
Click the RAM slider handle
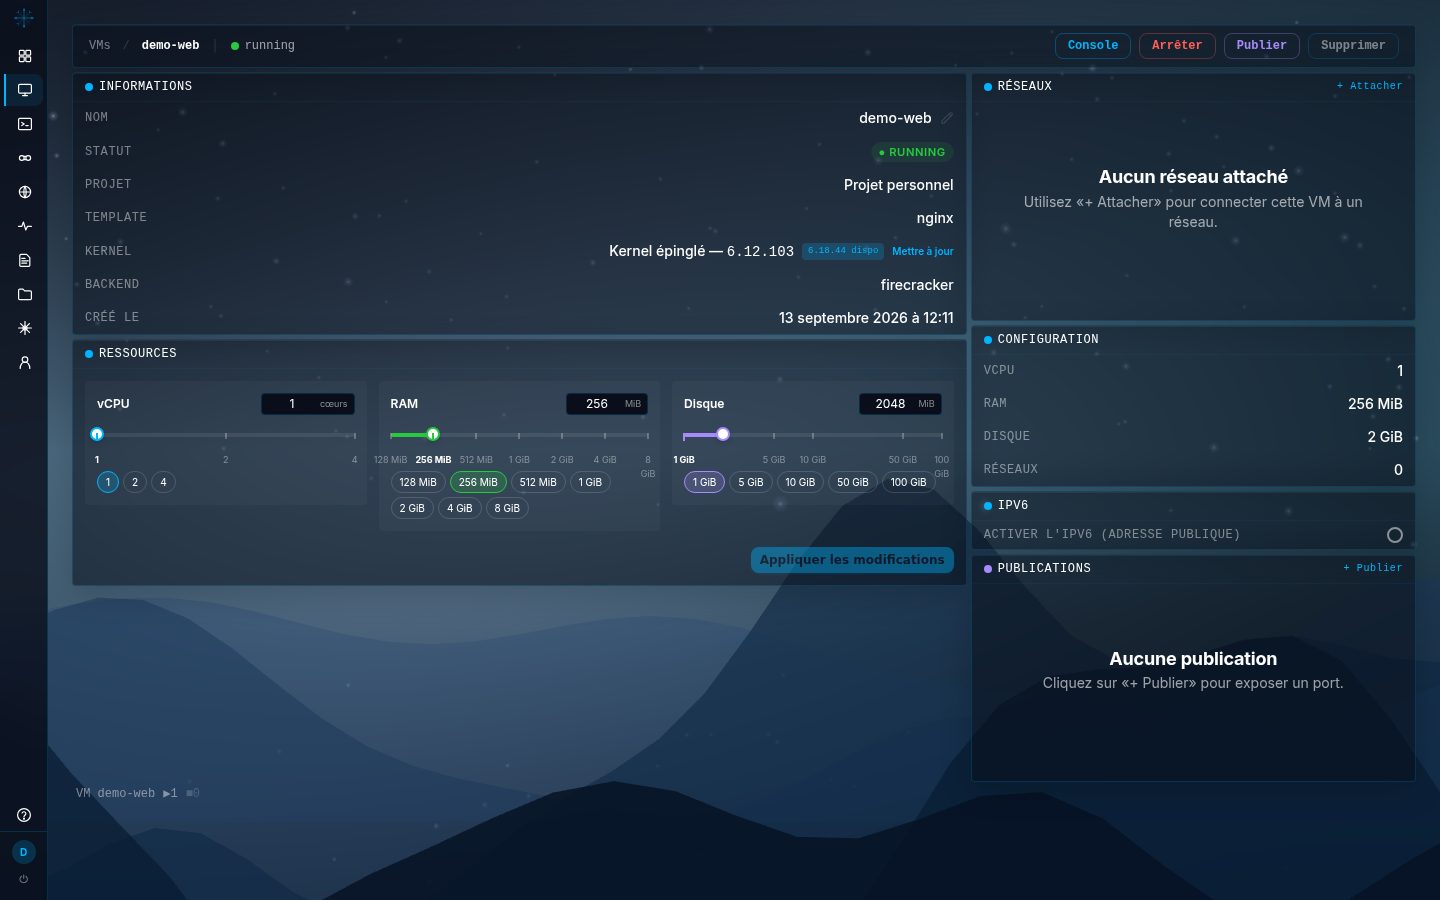pyautogui.click(x=433, y=434)
